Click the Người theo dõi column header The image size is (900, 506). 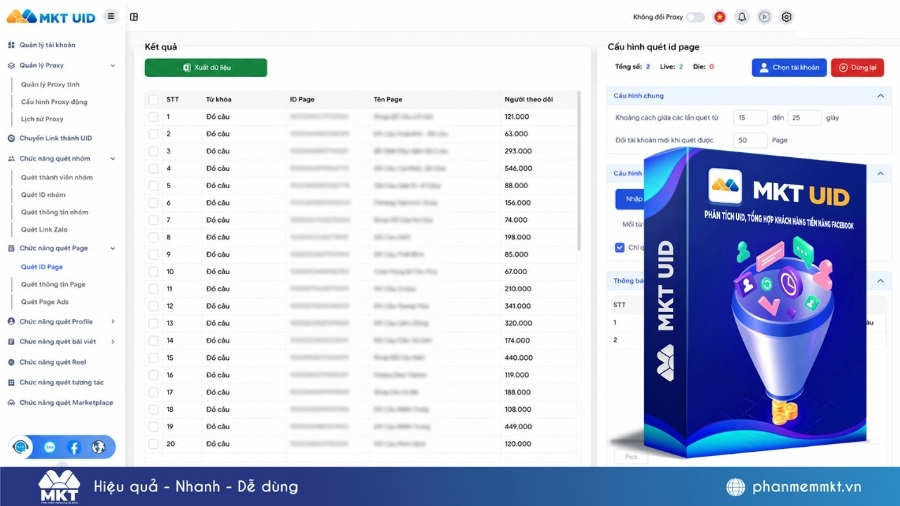[x=529, y=100]
